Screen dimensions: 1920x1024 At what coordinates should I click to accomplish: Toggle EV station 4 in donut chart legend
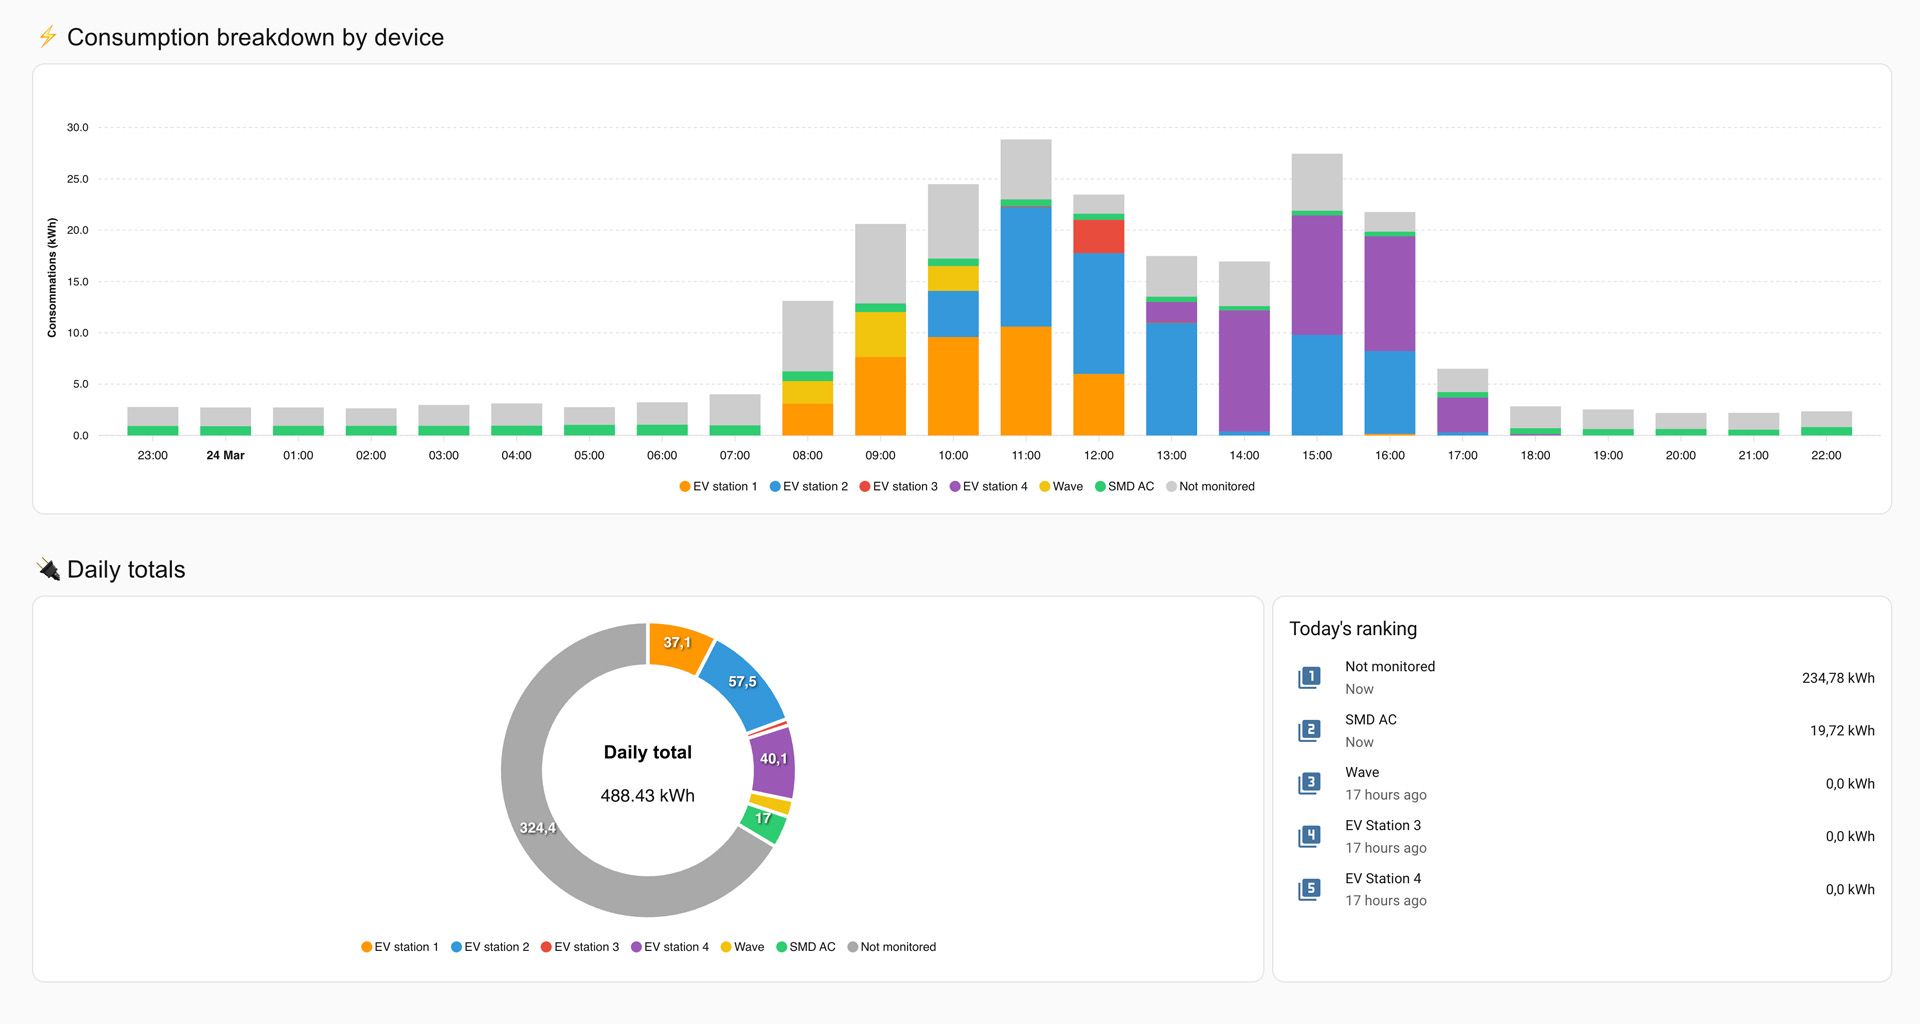point(670,947)
